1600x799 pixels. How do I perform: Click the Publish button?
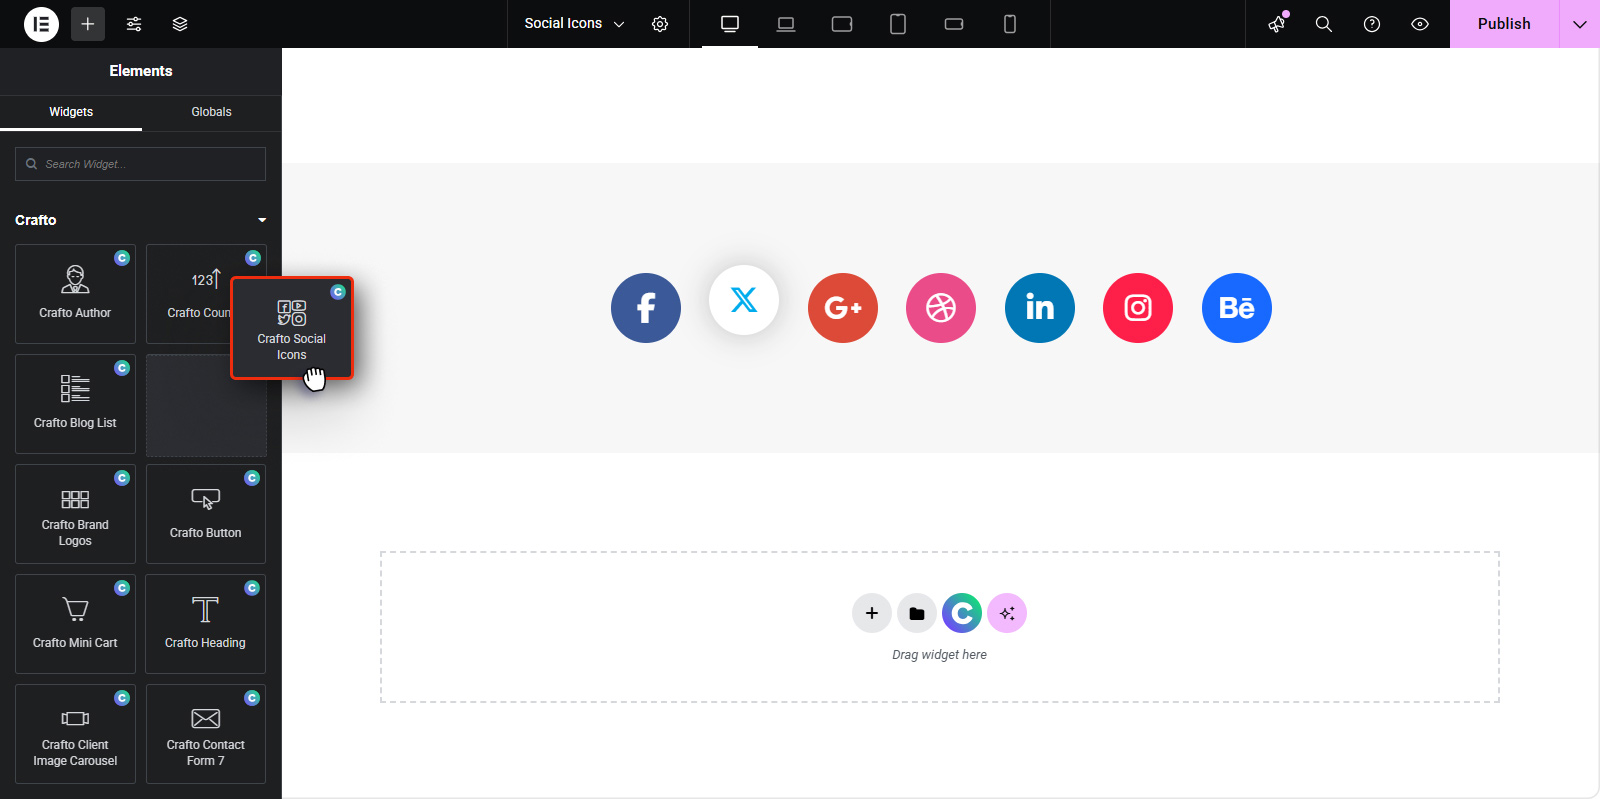click(x=1504, y=24)
